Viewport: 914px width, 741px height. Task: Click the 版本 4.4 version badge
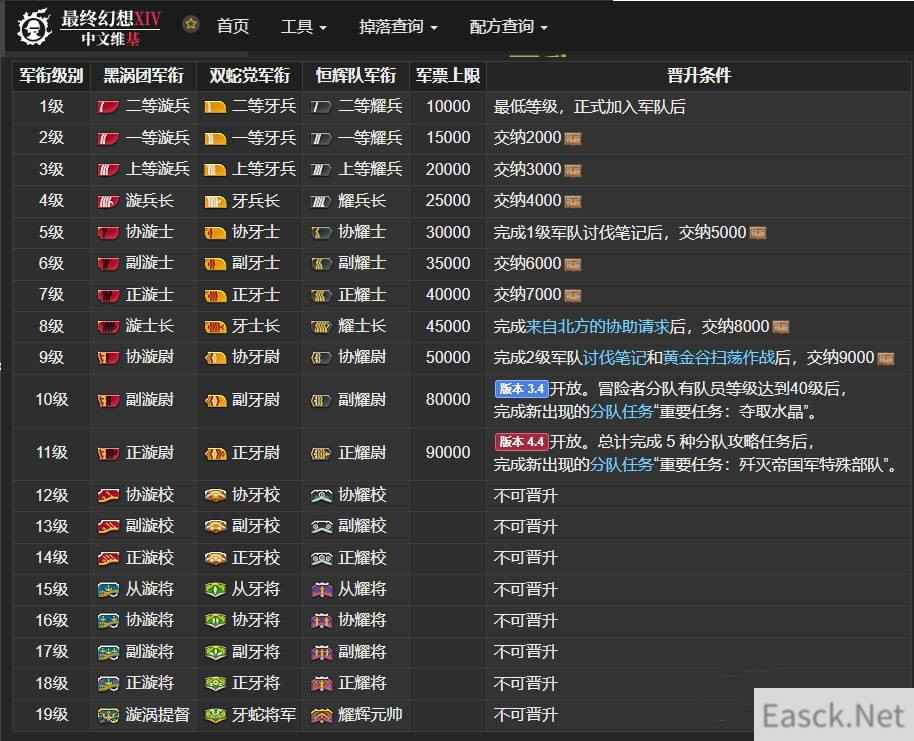point(521,442)
